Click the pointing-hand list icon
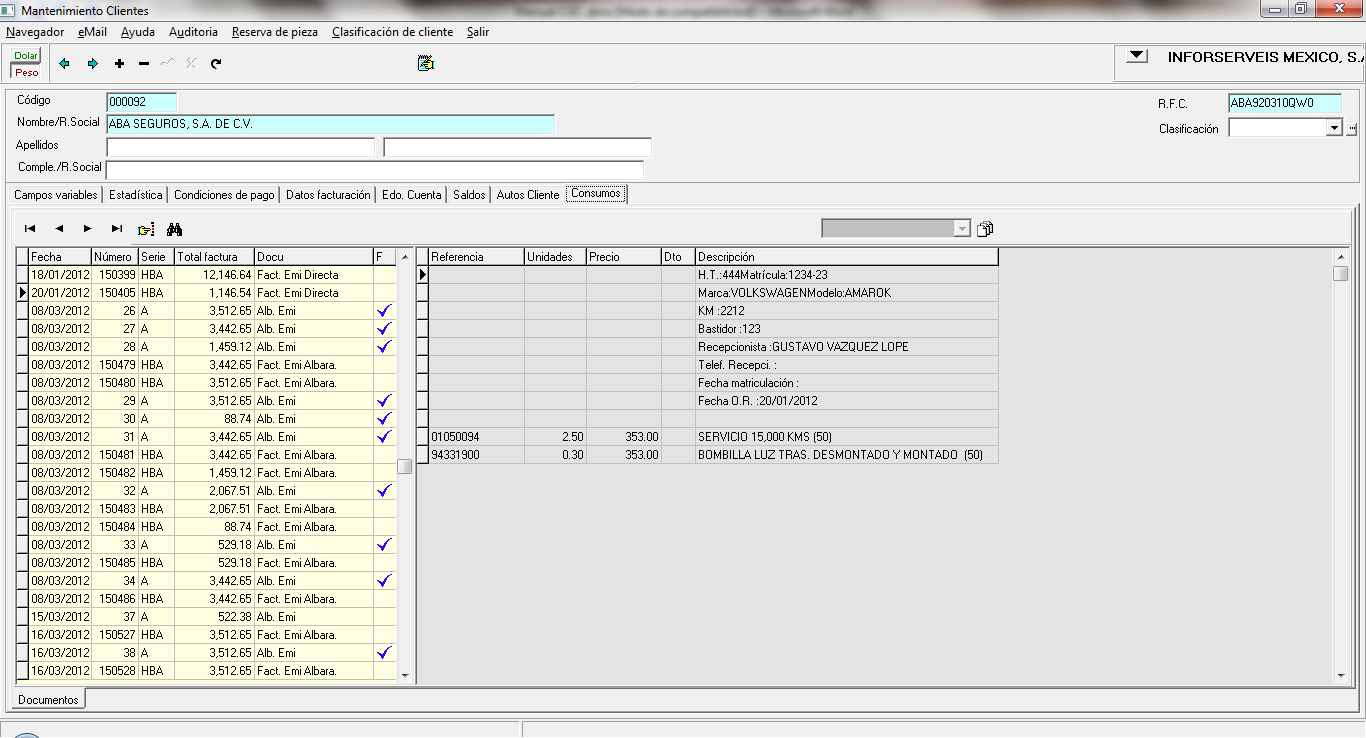1366x738 pixels. tap(146, 229)
